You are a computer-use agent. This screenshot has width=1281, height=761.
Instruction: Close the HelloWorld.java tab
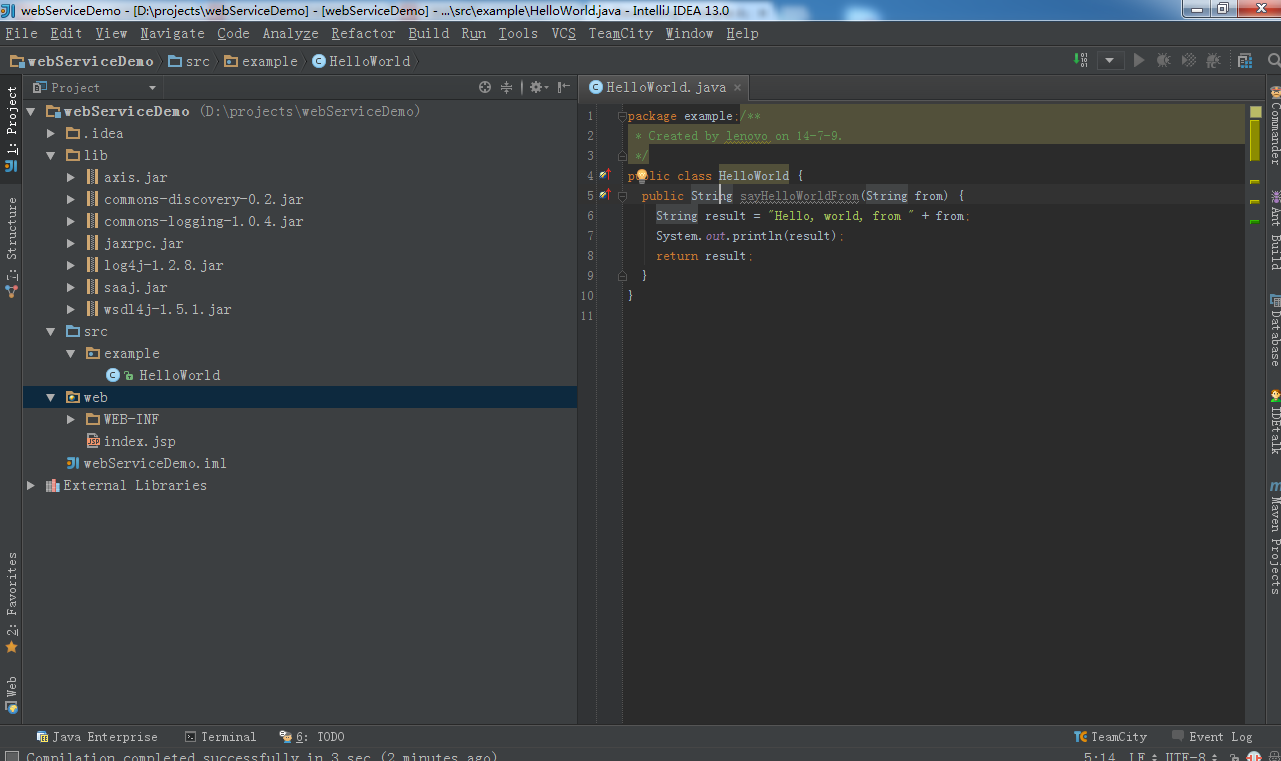(x=739, y=87)
